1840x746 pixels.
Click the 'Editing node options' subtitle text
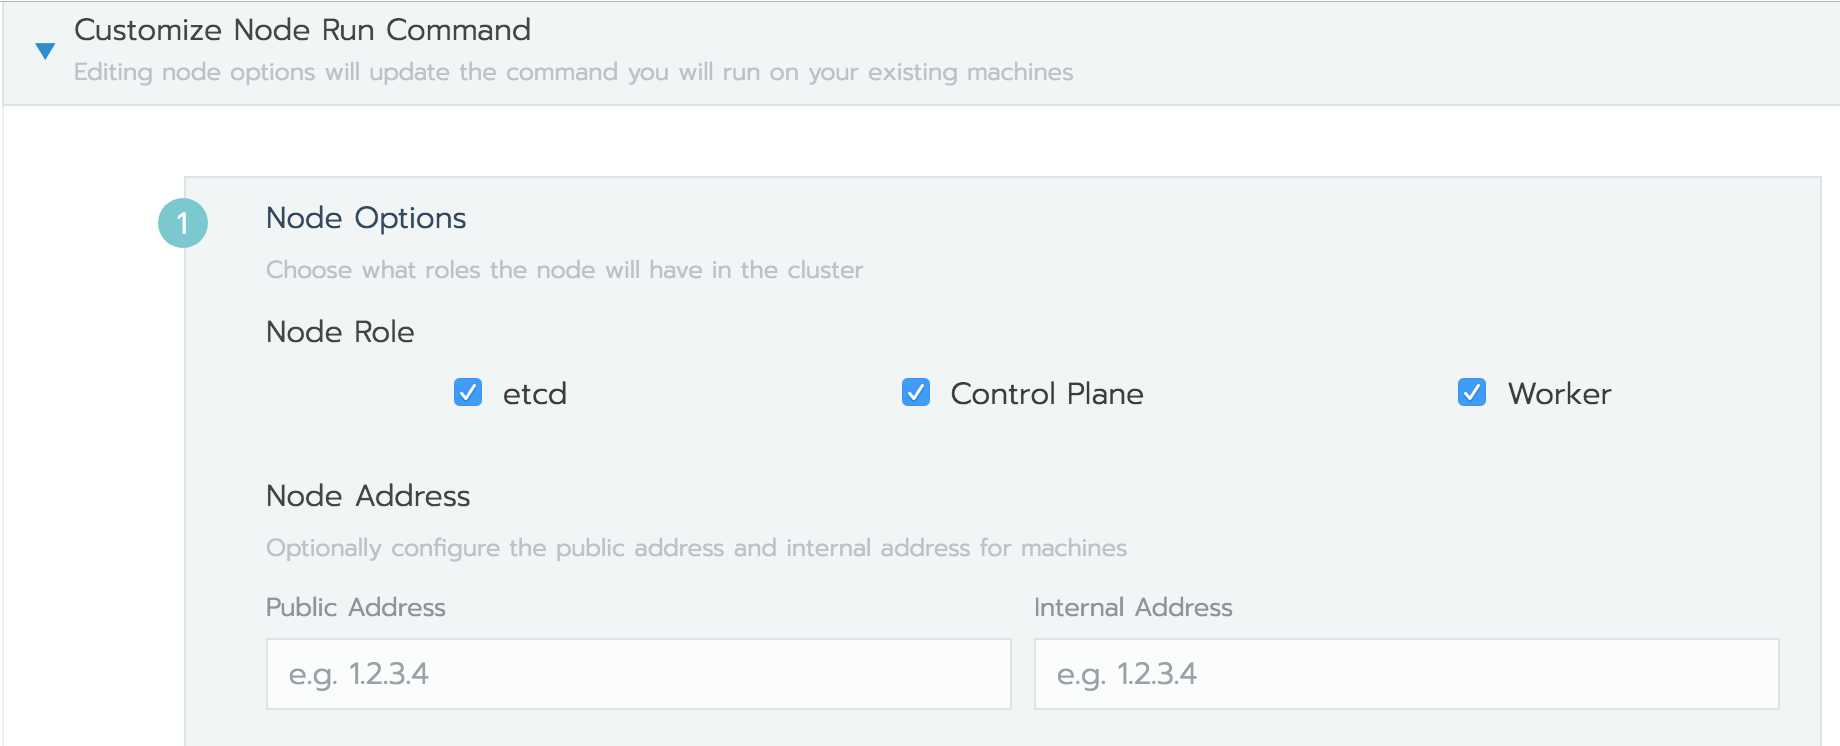[573, 72]
